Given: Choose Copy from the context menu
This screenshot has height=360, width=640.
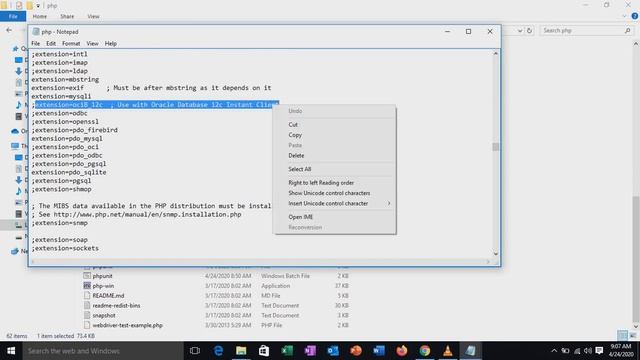Looking at the screenshot, I should [335, 135].
